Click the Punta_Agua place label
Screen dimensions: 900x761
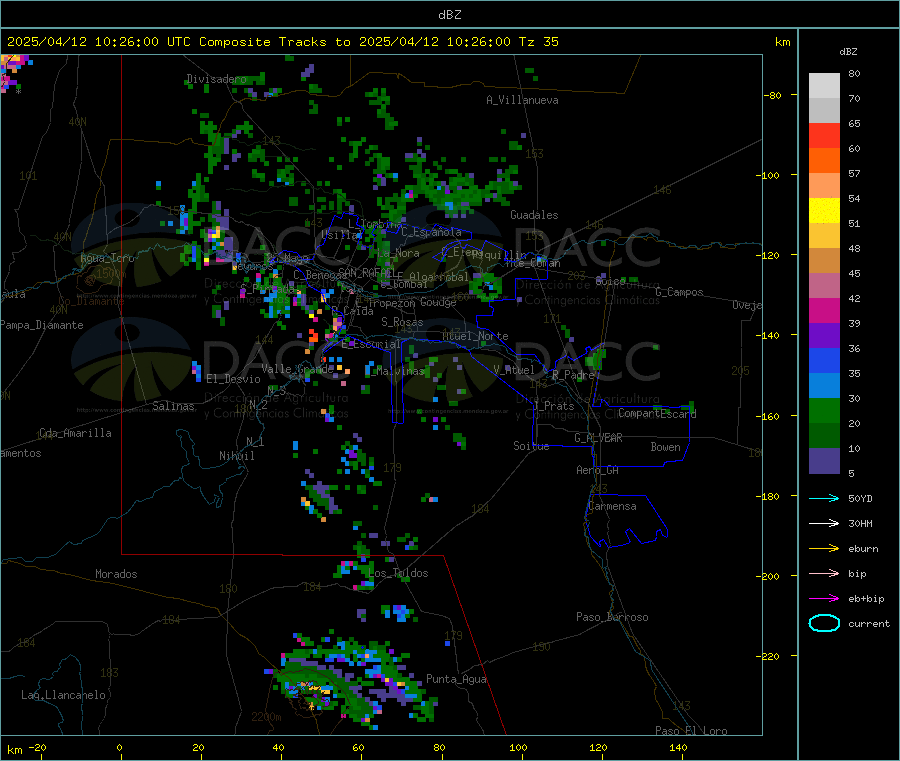click(x=456, y=679)
